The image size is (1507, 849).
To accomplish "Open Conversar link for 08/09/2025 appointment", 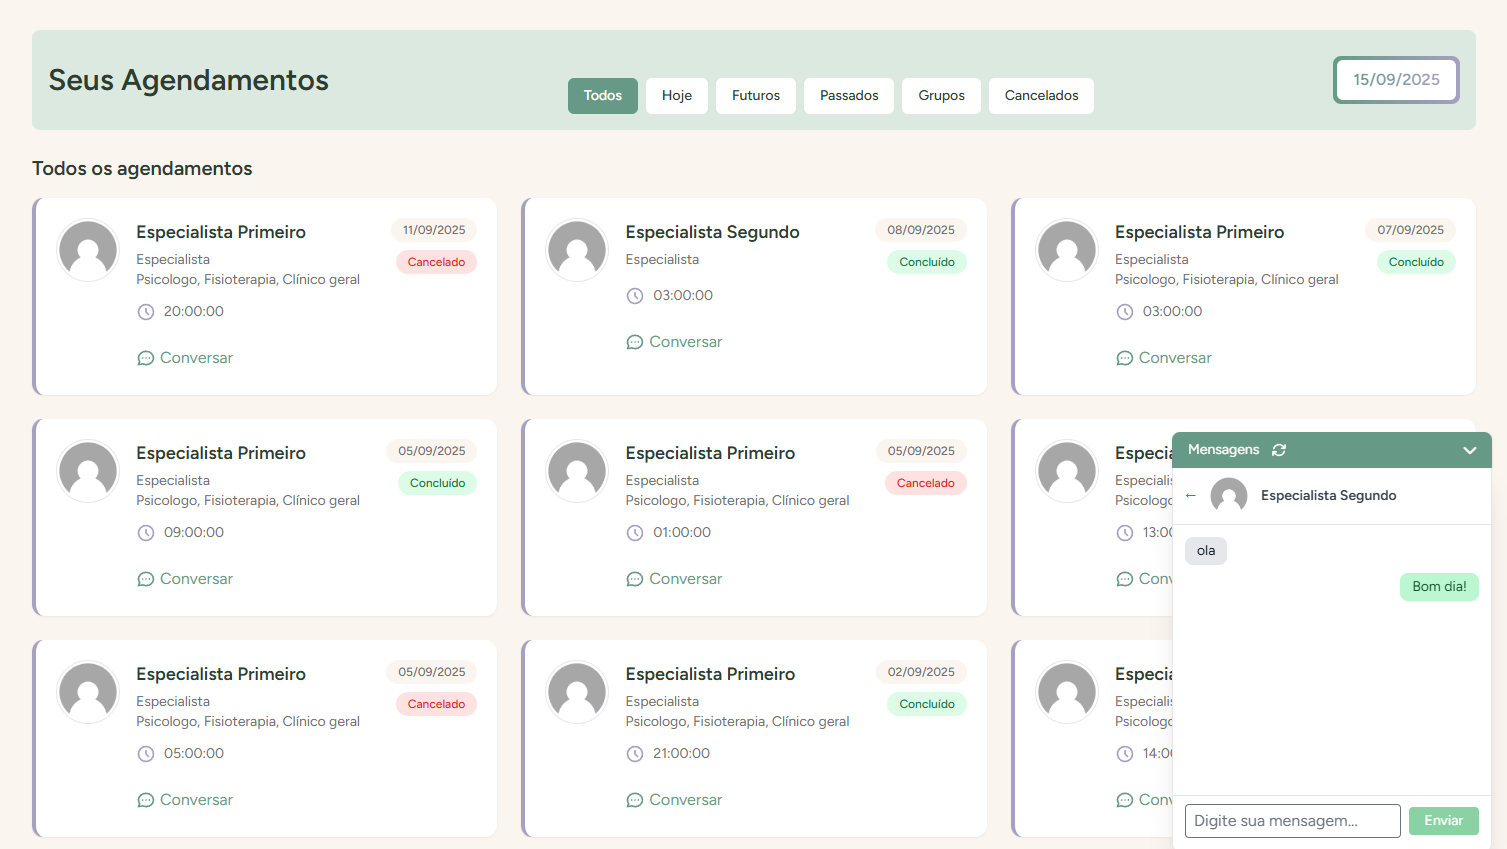I will (685, 342).
